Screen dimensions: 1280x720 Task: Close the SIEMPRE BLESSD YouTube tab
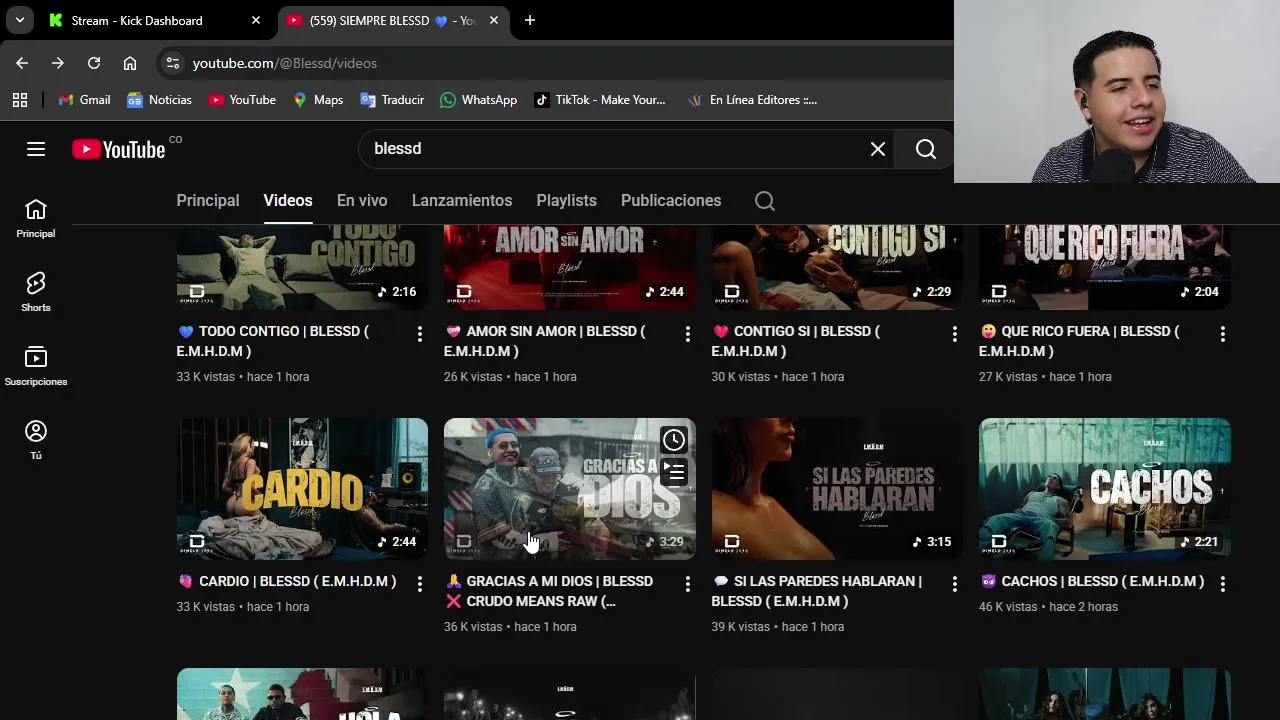pos(494,20)
